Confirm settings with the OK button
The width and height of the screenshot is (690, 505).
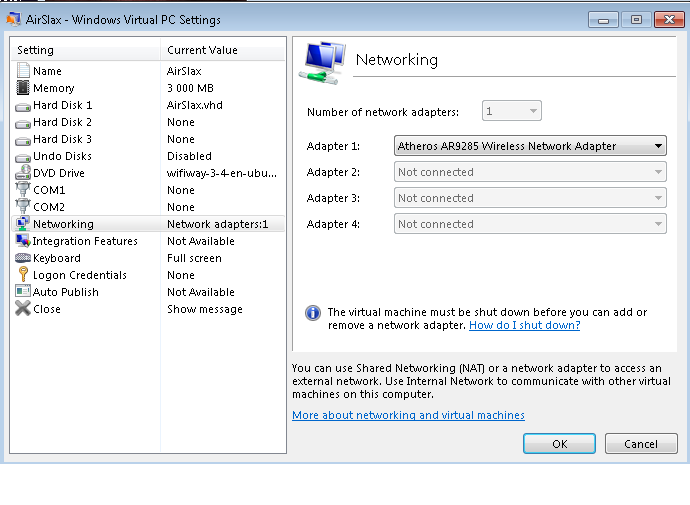click(x=559, y=443)
